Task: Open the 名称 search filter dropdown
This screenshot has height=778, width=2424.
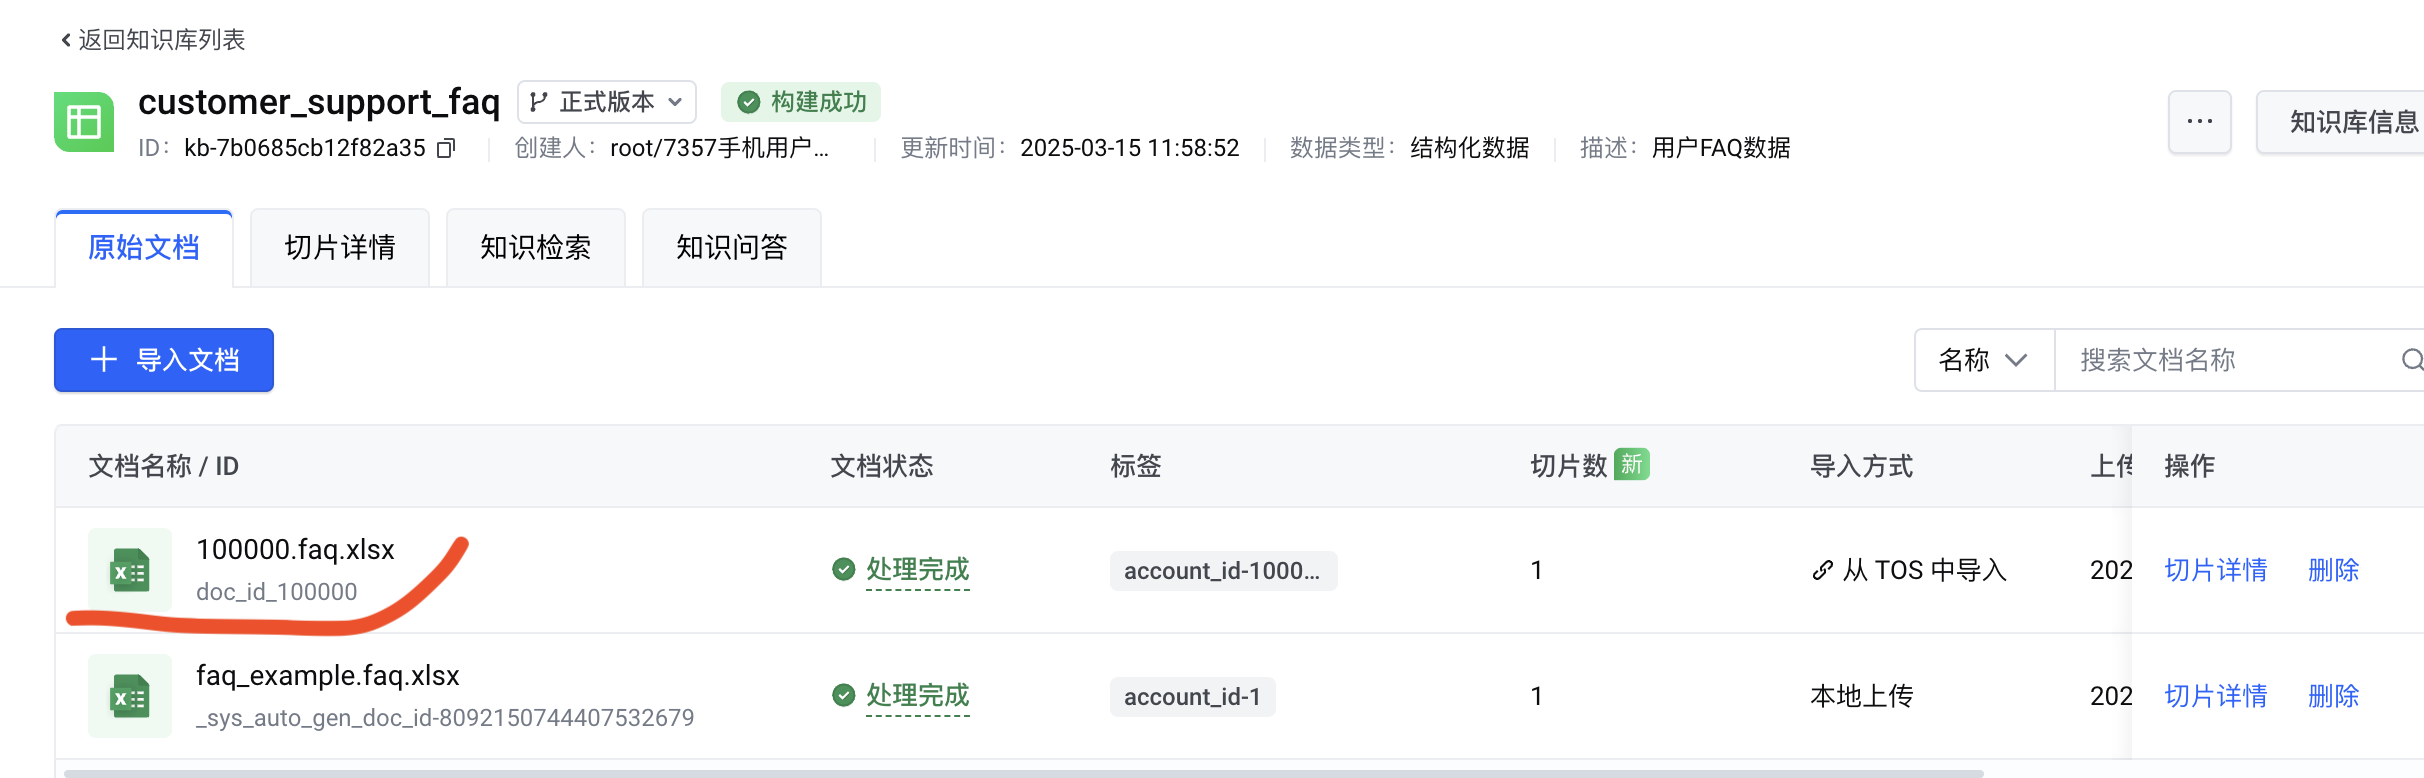Action: (1984, 360)
